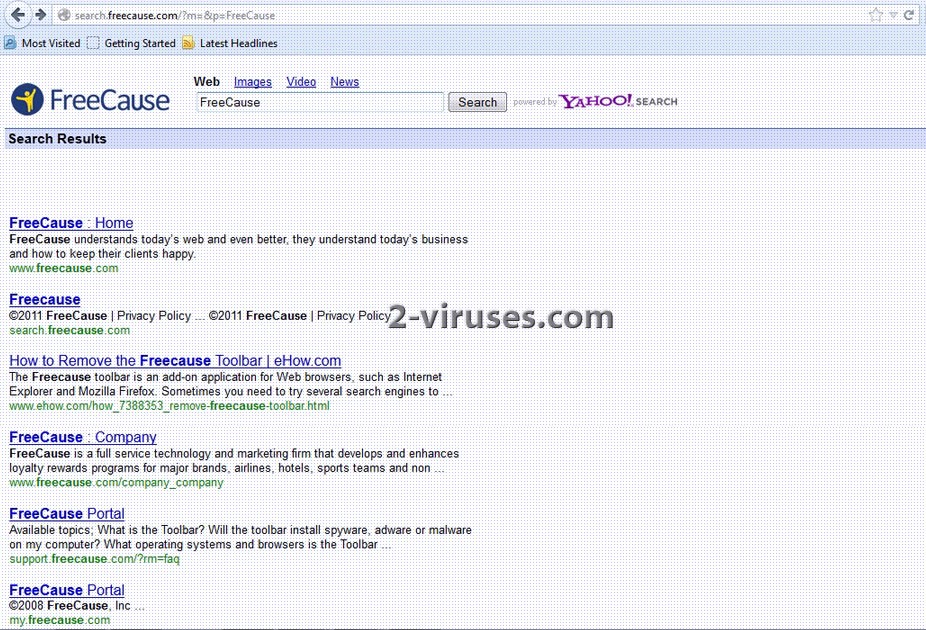This screenshot has width=926, height=630.
Task: Open the Latest Headlines feed bookmark
Action: 230,43
